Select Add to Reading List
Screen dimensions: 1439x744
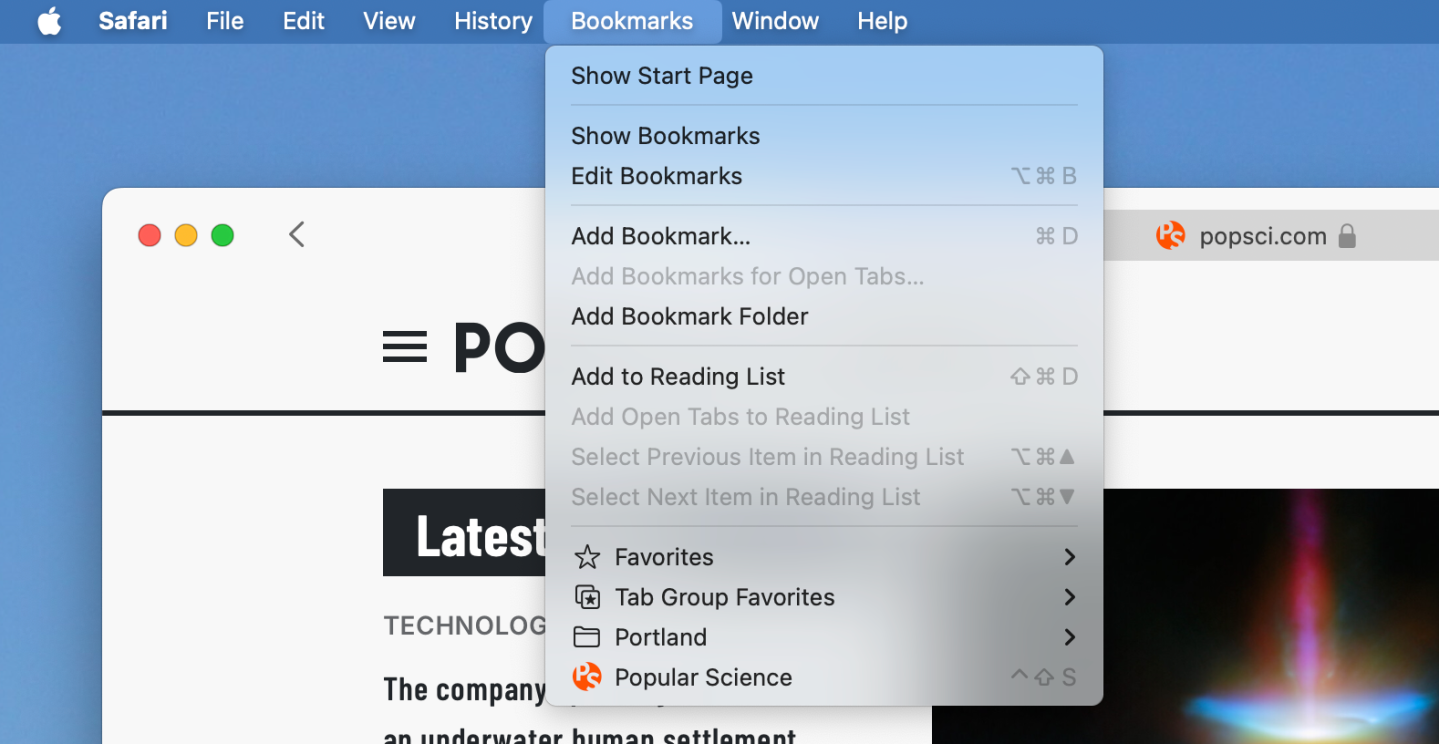[678, 377]
